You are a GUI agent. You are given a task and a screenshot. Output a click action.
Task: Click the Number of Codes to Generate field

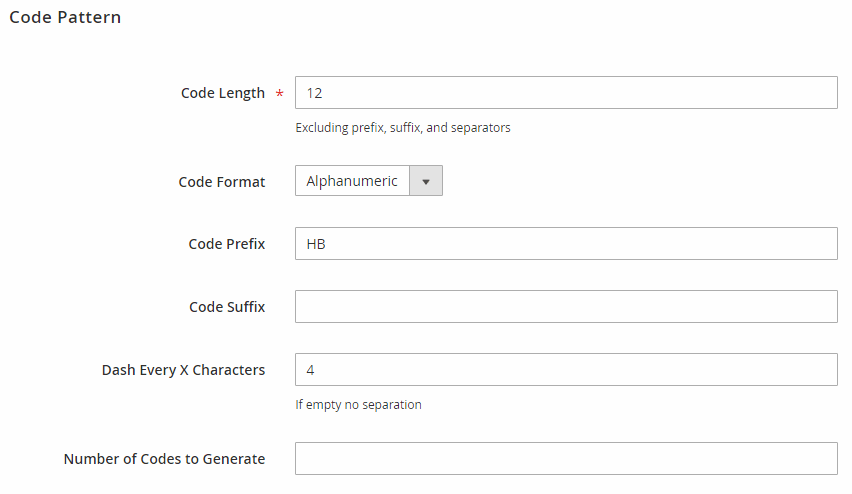tap(566, 459)
